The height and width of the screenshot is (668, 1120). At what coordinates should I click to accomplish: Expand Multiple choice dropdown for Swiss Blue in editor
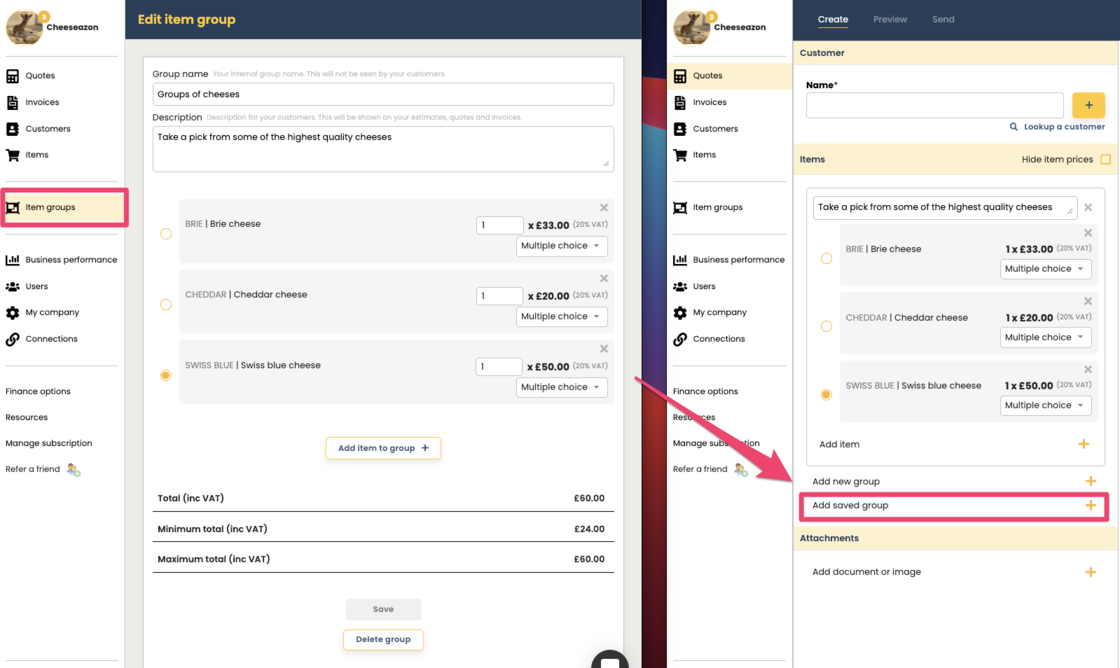(561, 387)
